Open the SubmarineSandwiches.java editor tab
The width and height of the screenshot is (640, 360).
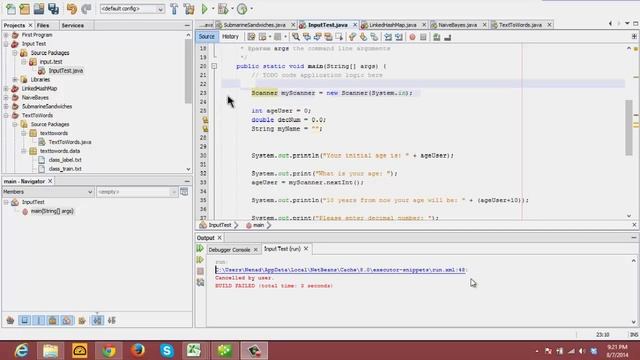tap(254, 25)
